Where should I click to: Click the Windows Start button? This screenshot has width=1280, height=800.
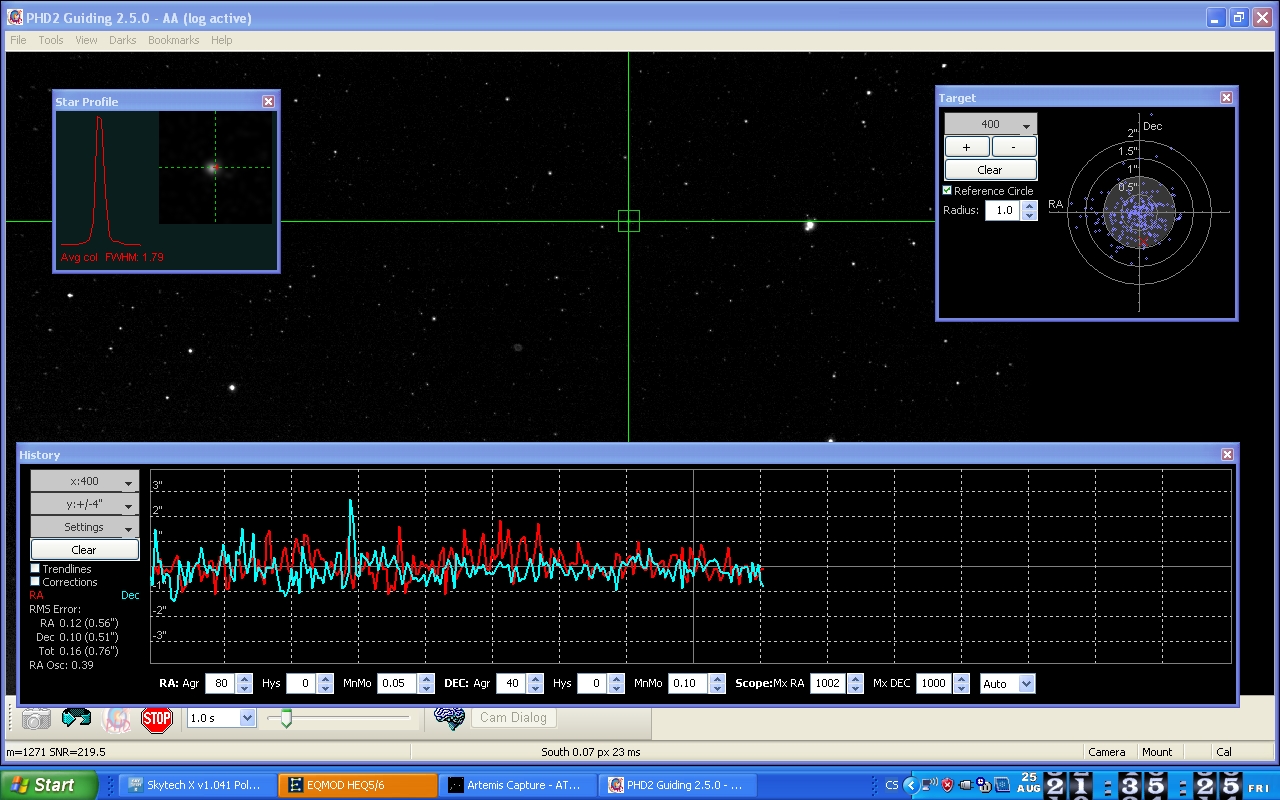point(49,785)
